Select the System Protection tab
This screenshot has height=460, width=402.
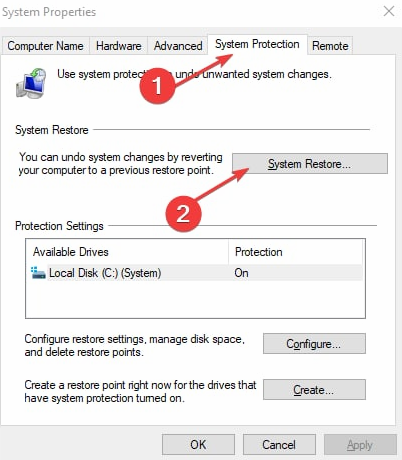click(257, 44)
